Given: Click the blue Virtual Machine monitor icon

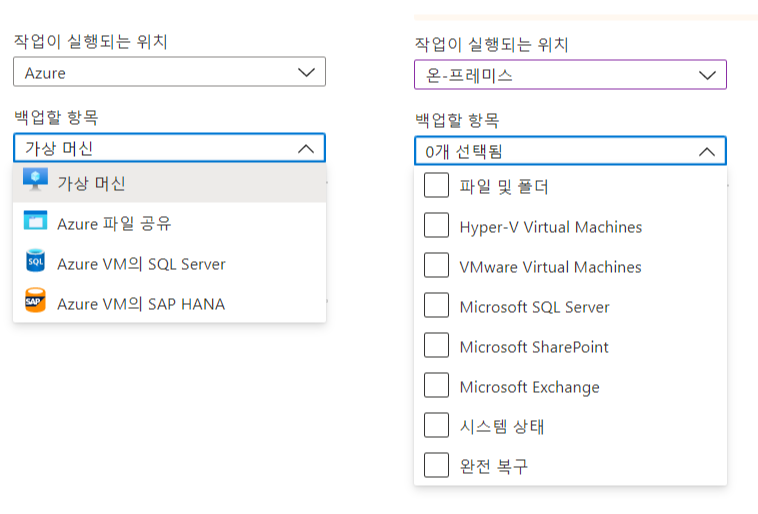Looking at the screenshot, I should 35,180.
